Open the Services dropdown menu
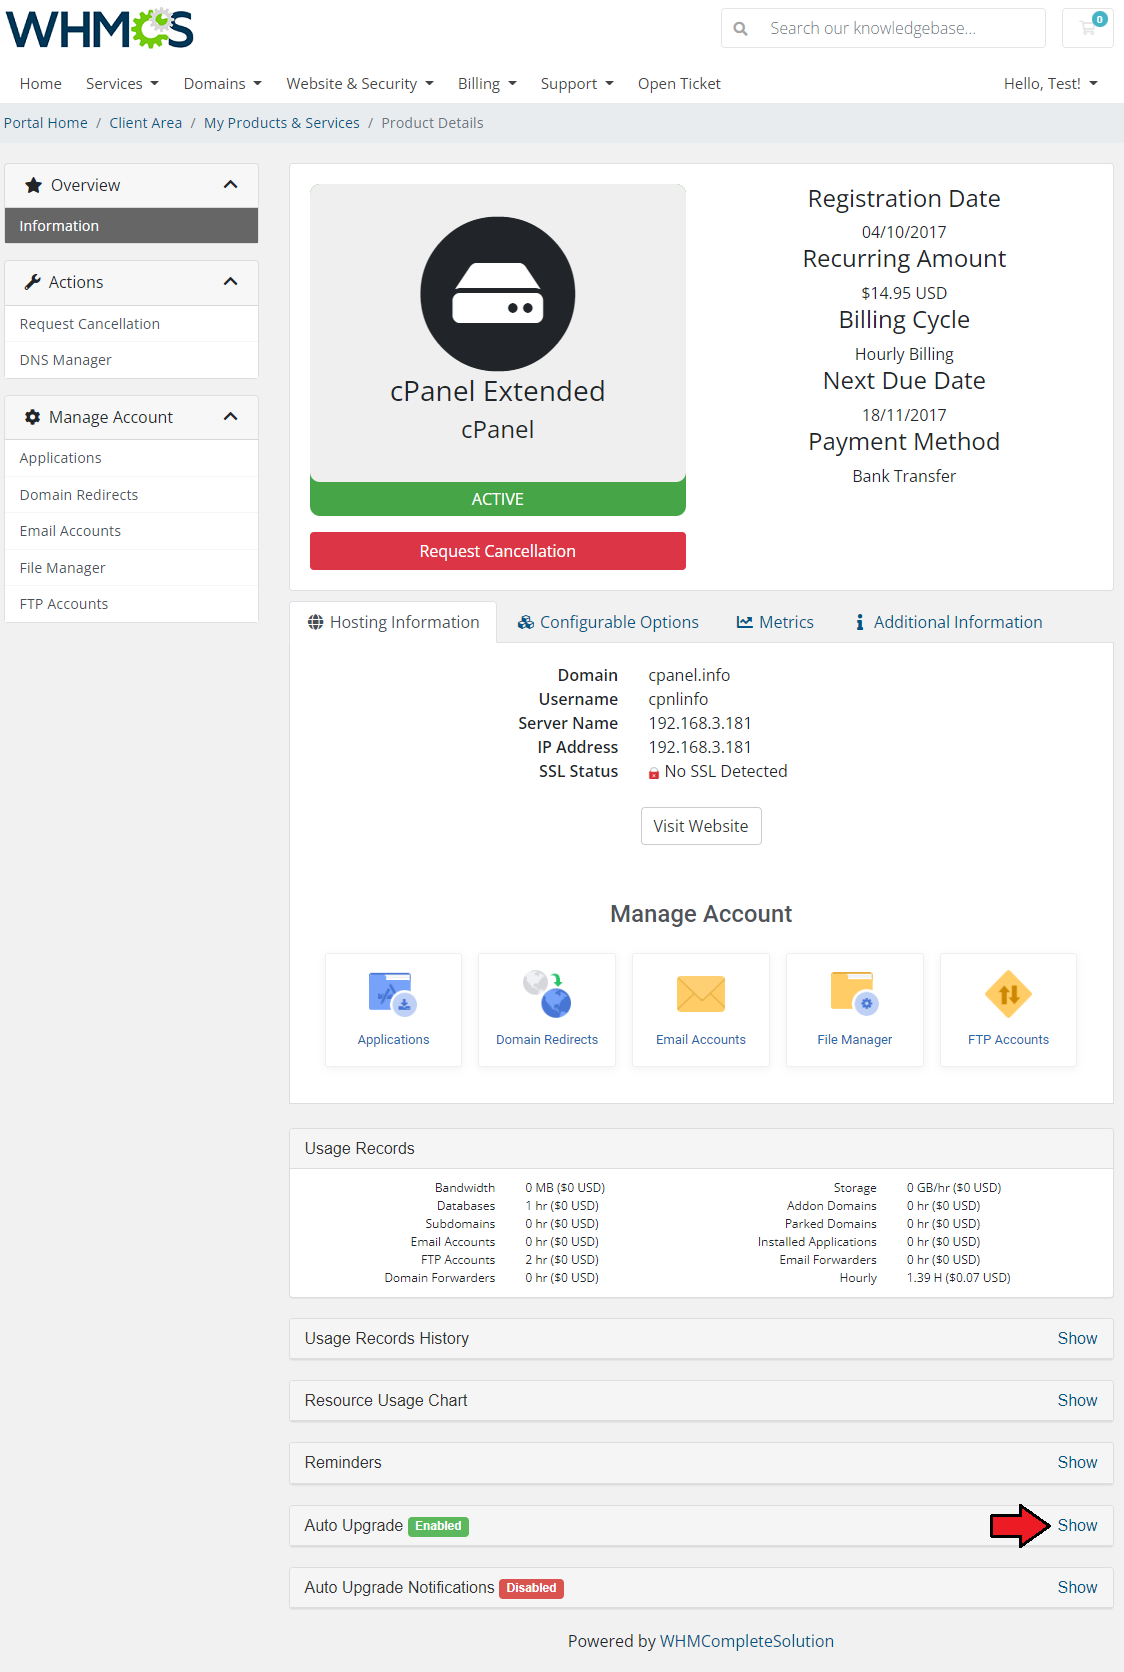 click(x=122, y=84)
